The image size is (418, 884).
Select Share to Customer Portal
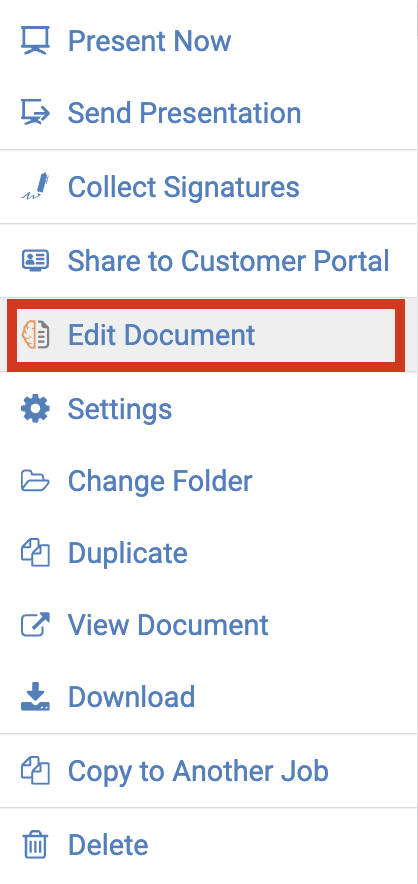pos(209,260)
